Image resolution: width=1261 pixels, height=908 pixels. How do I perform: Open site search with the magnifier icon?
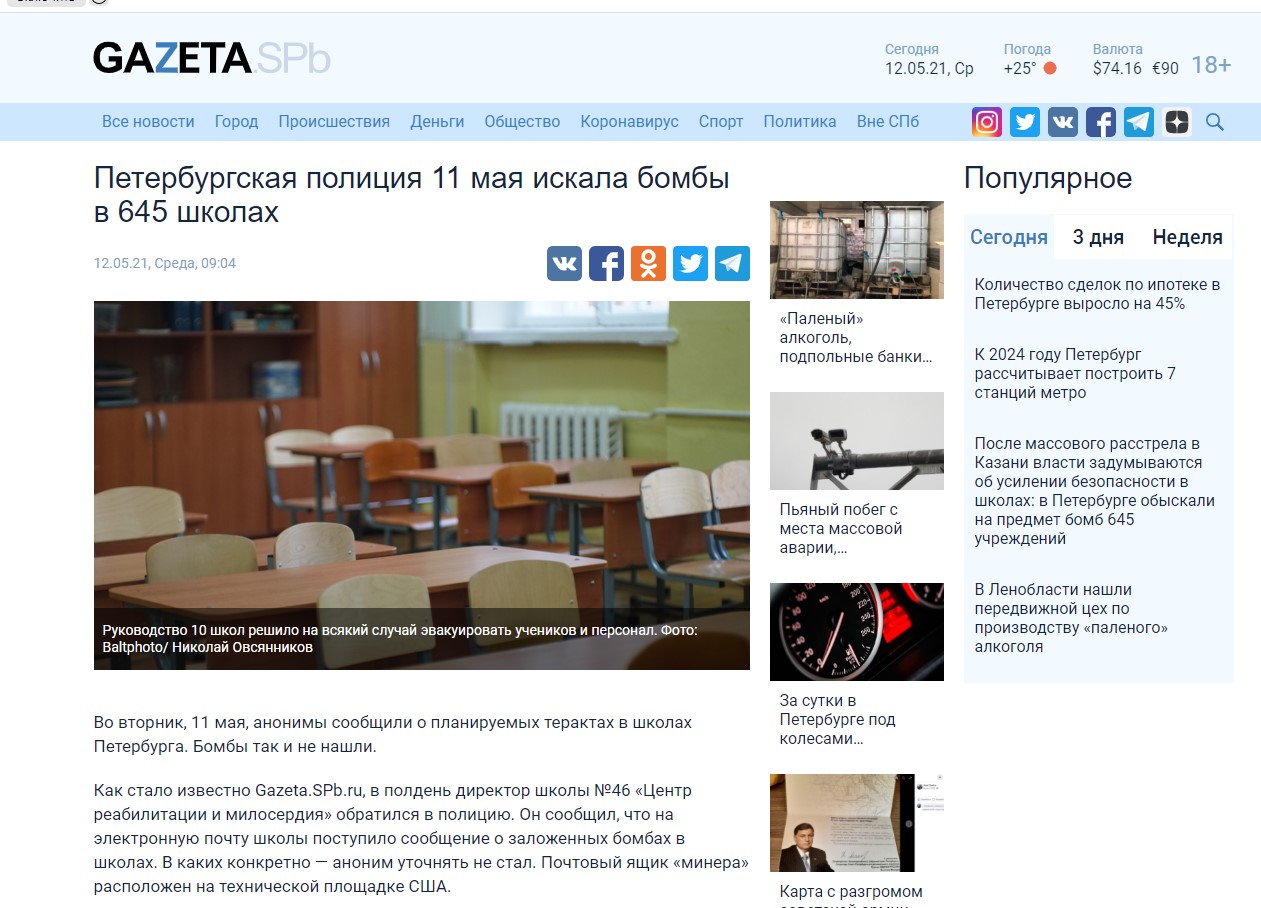tap(1215, 122)
